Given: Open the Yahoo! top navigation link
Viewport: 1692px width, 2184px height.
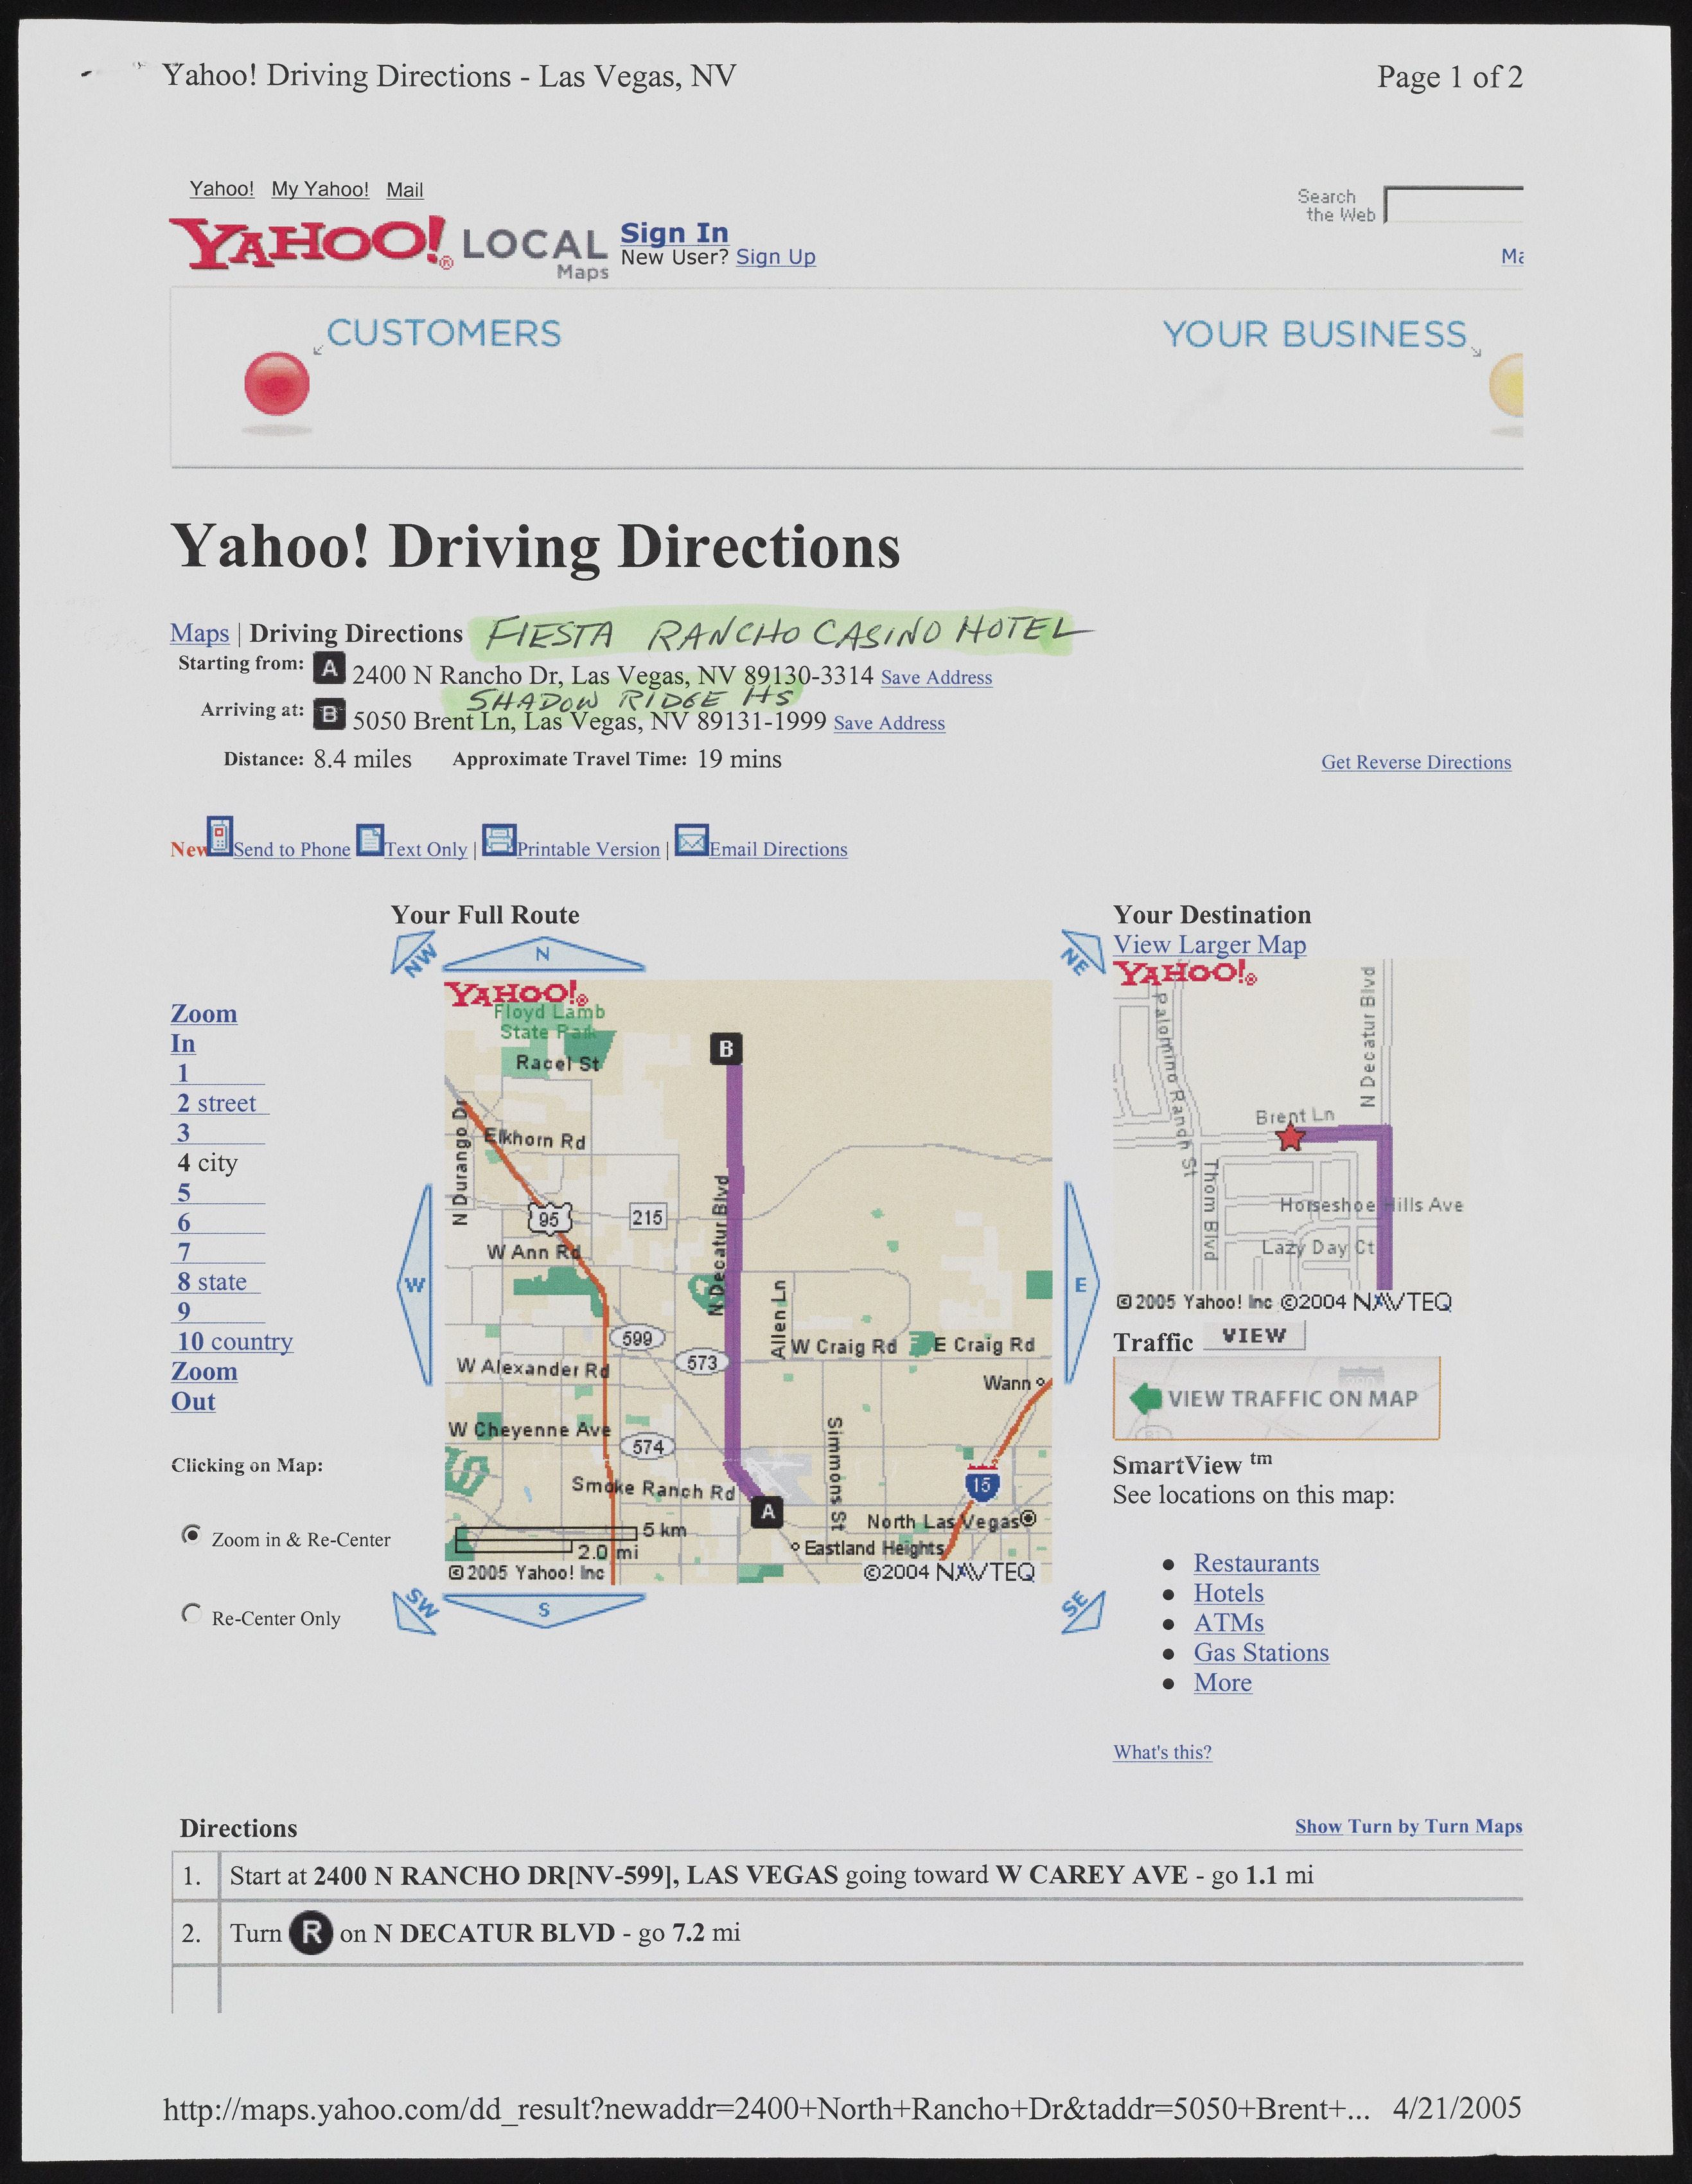Looking at the screenshot, I should [222, 189].
